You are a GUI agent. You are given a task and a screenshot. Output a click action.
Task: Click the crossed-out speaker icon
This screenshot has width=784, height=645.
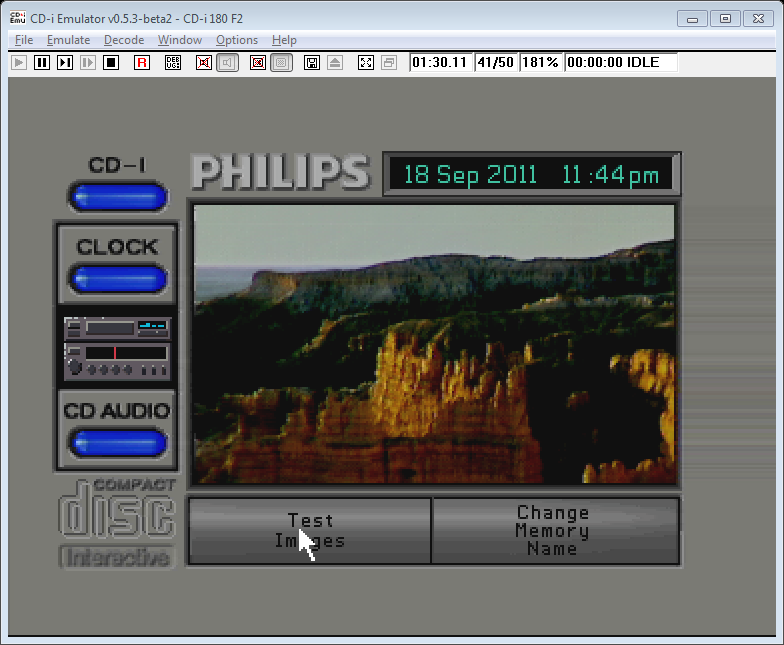coord(204,62)
